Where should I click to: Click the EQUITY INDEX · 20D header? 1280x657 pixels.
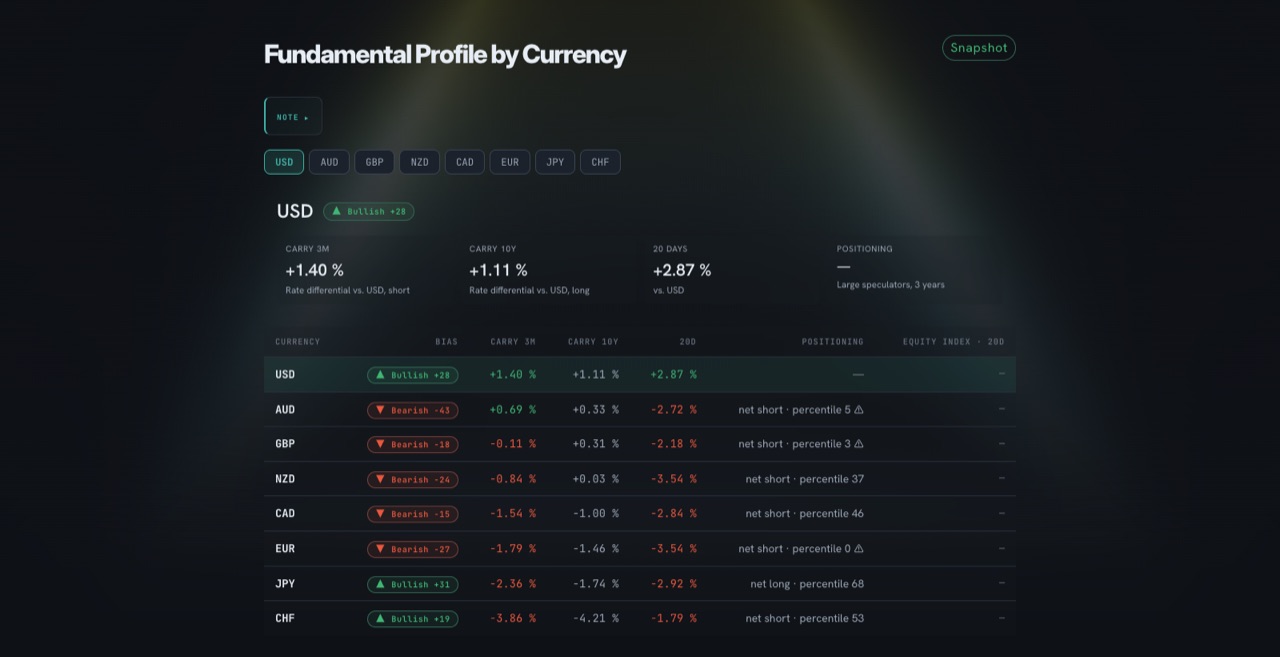(953, 342)
